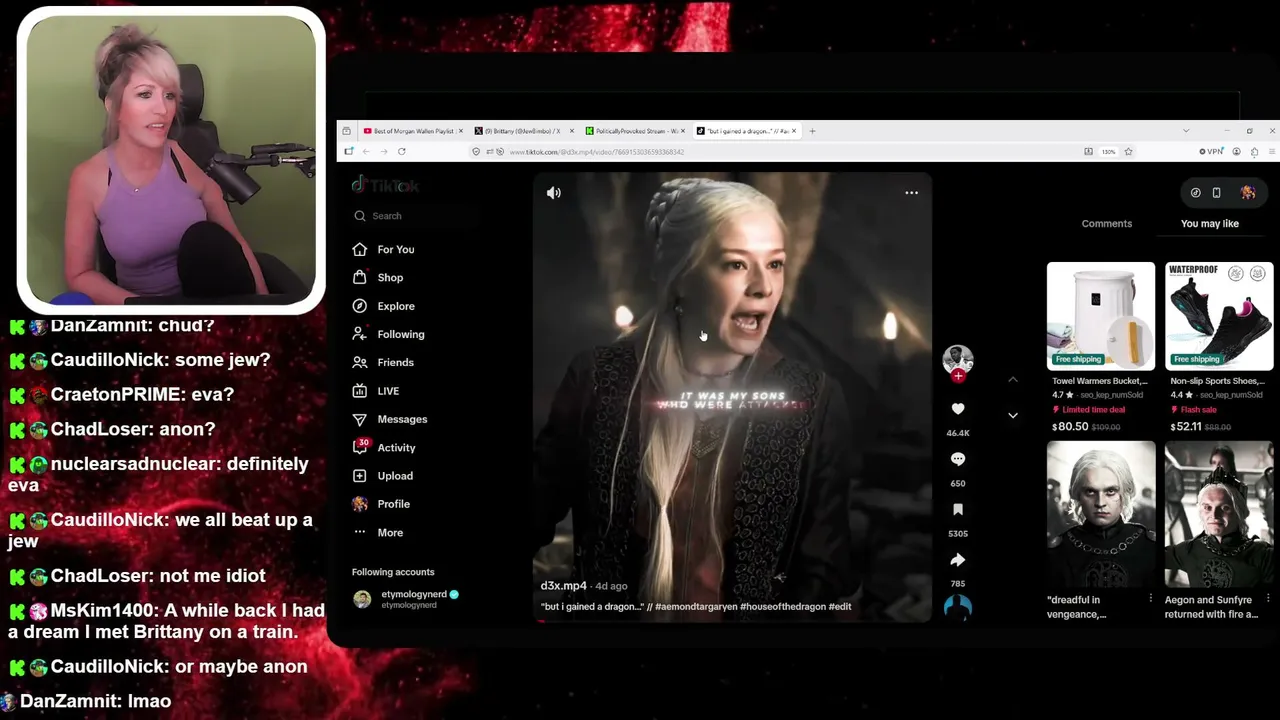Image resolution: width=1280 pixels, height=720 pixels.
Task: Switch to the You may like tab
Action: 1209,224
